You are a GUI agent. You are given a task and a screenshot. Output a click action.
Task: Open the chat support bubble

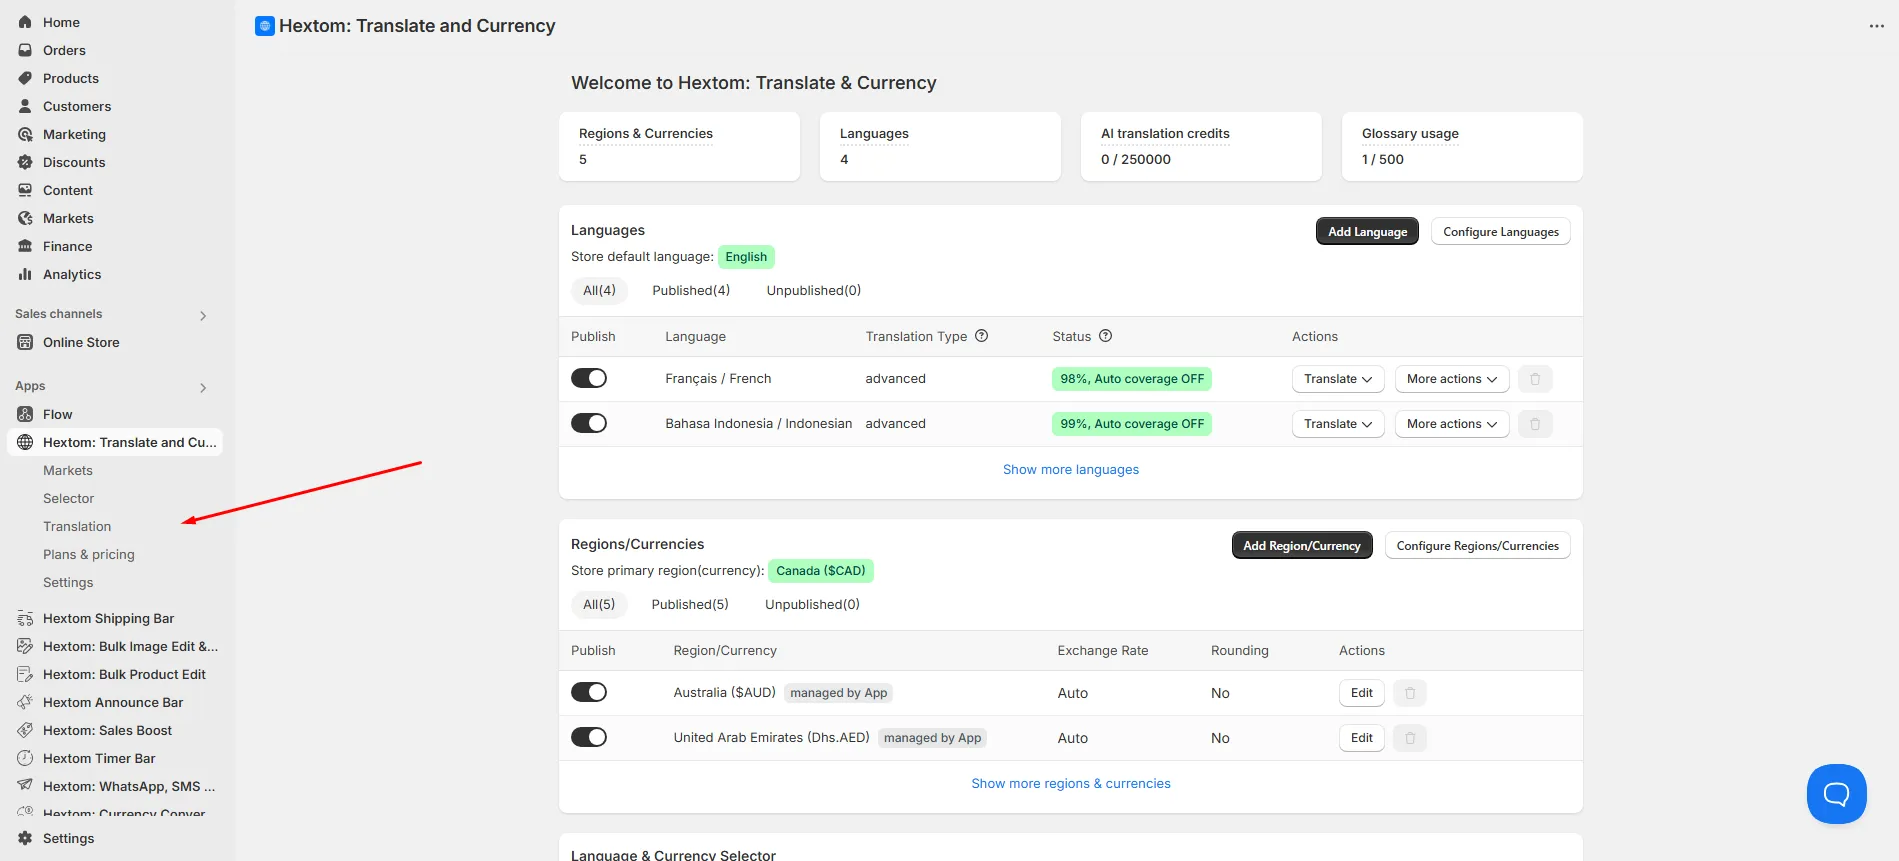click(1837, 794)
